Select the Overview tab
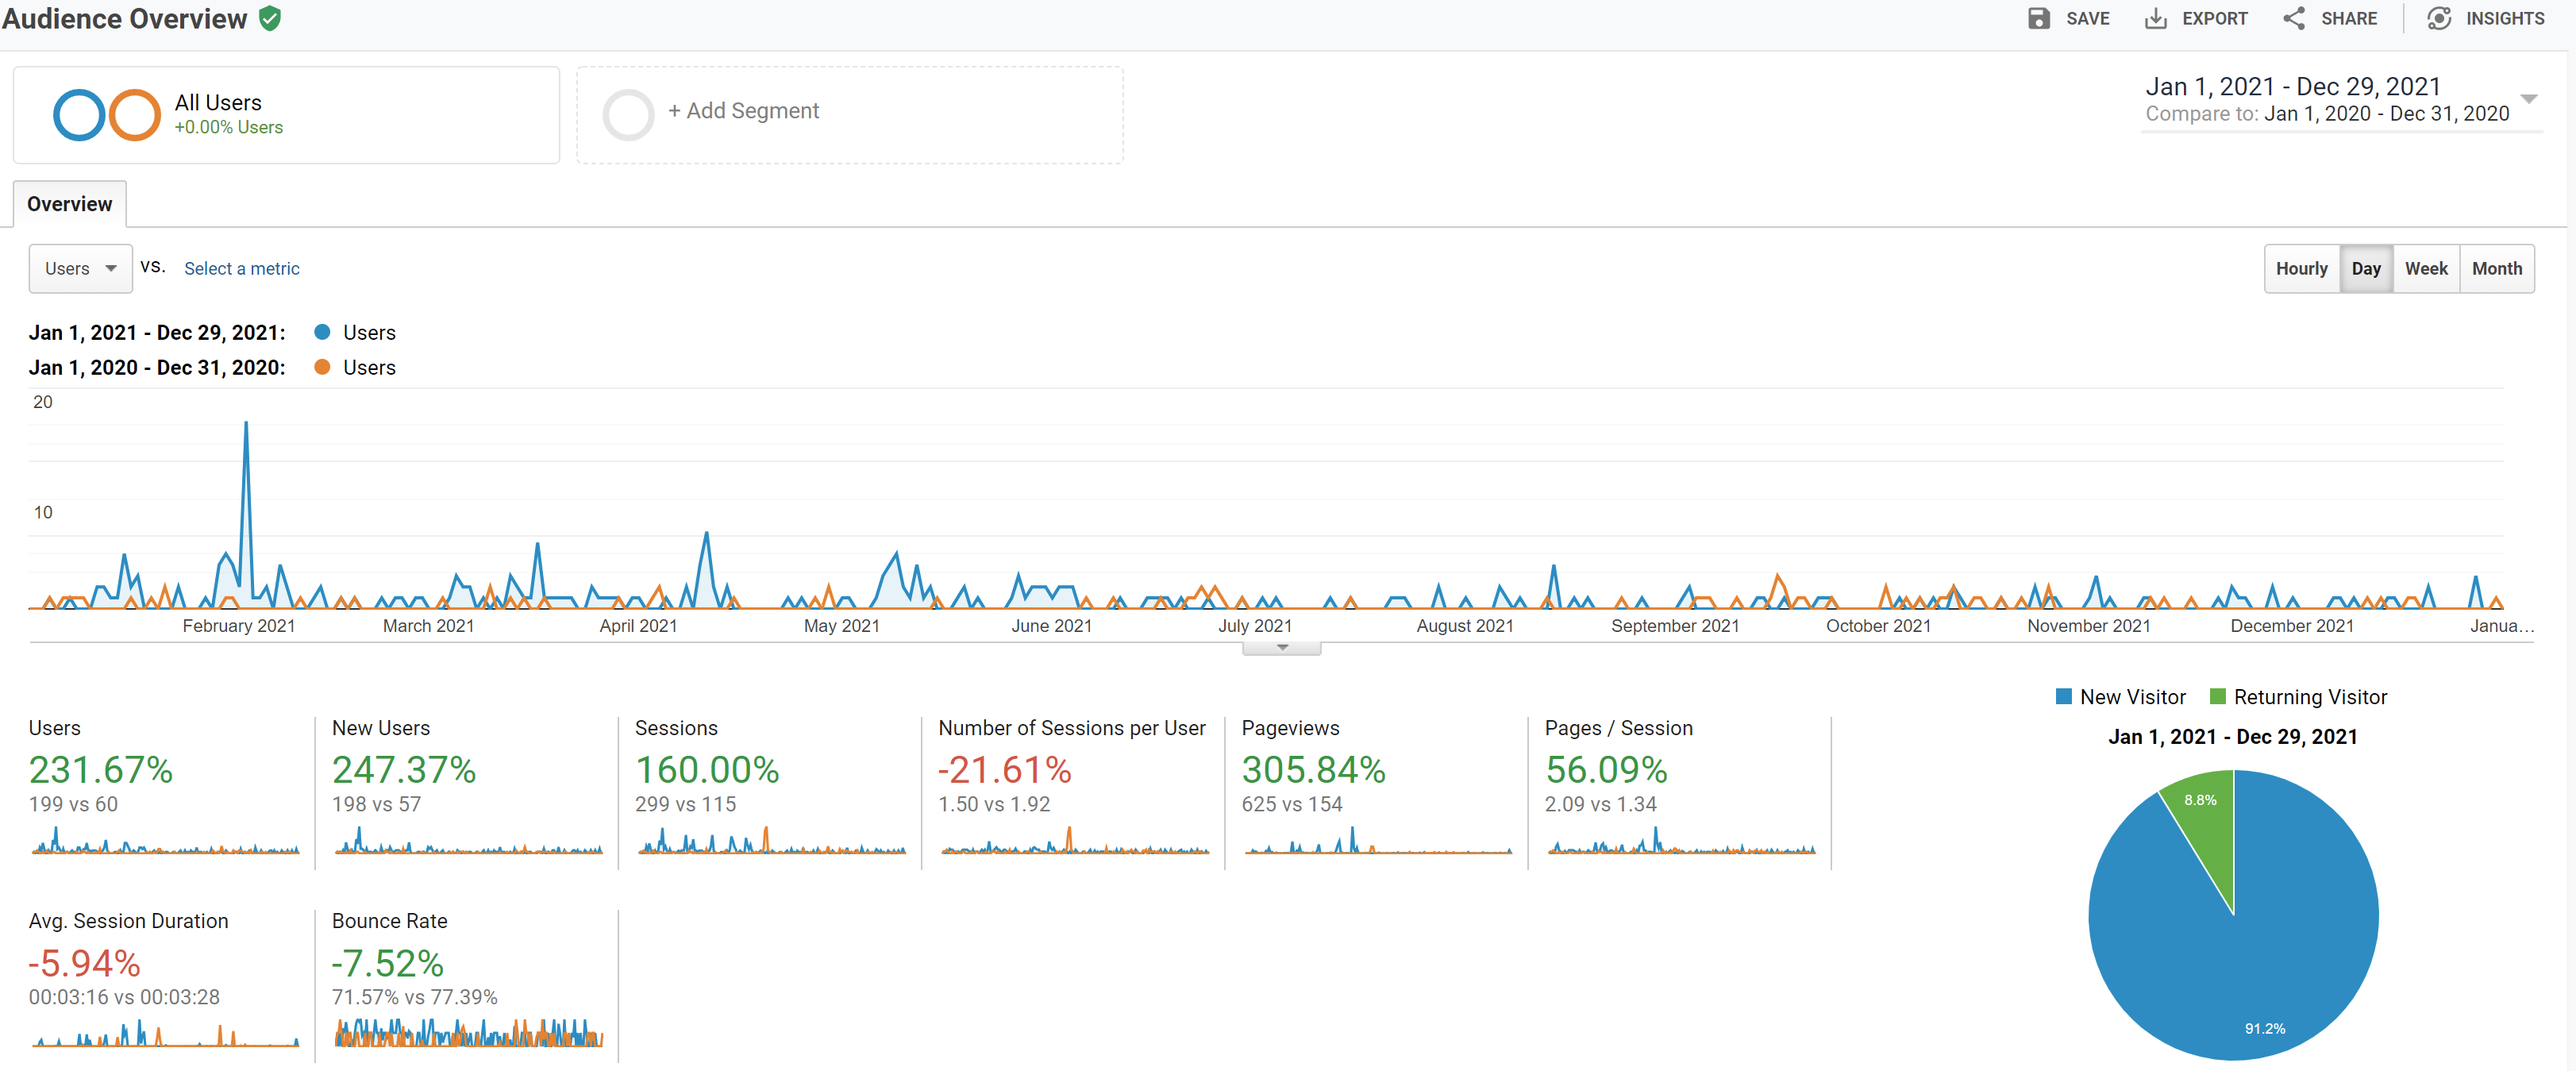The image size is (2576, 1071). pos(69,204)
